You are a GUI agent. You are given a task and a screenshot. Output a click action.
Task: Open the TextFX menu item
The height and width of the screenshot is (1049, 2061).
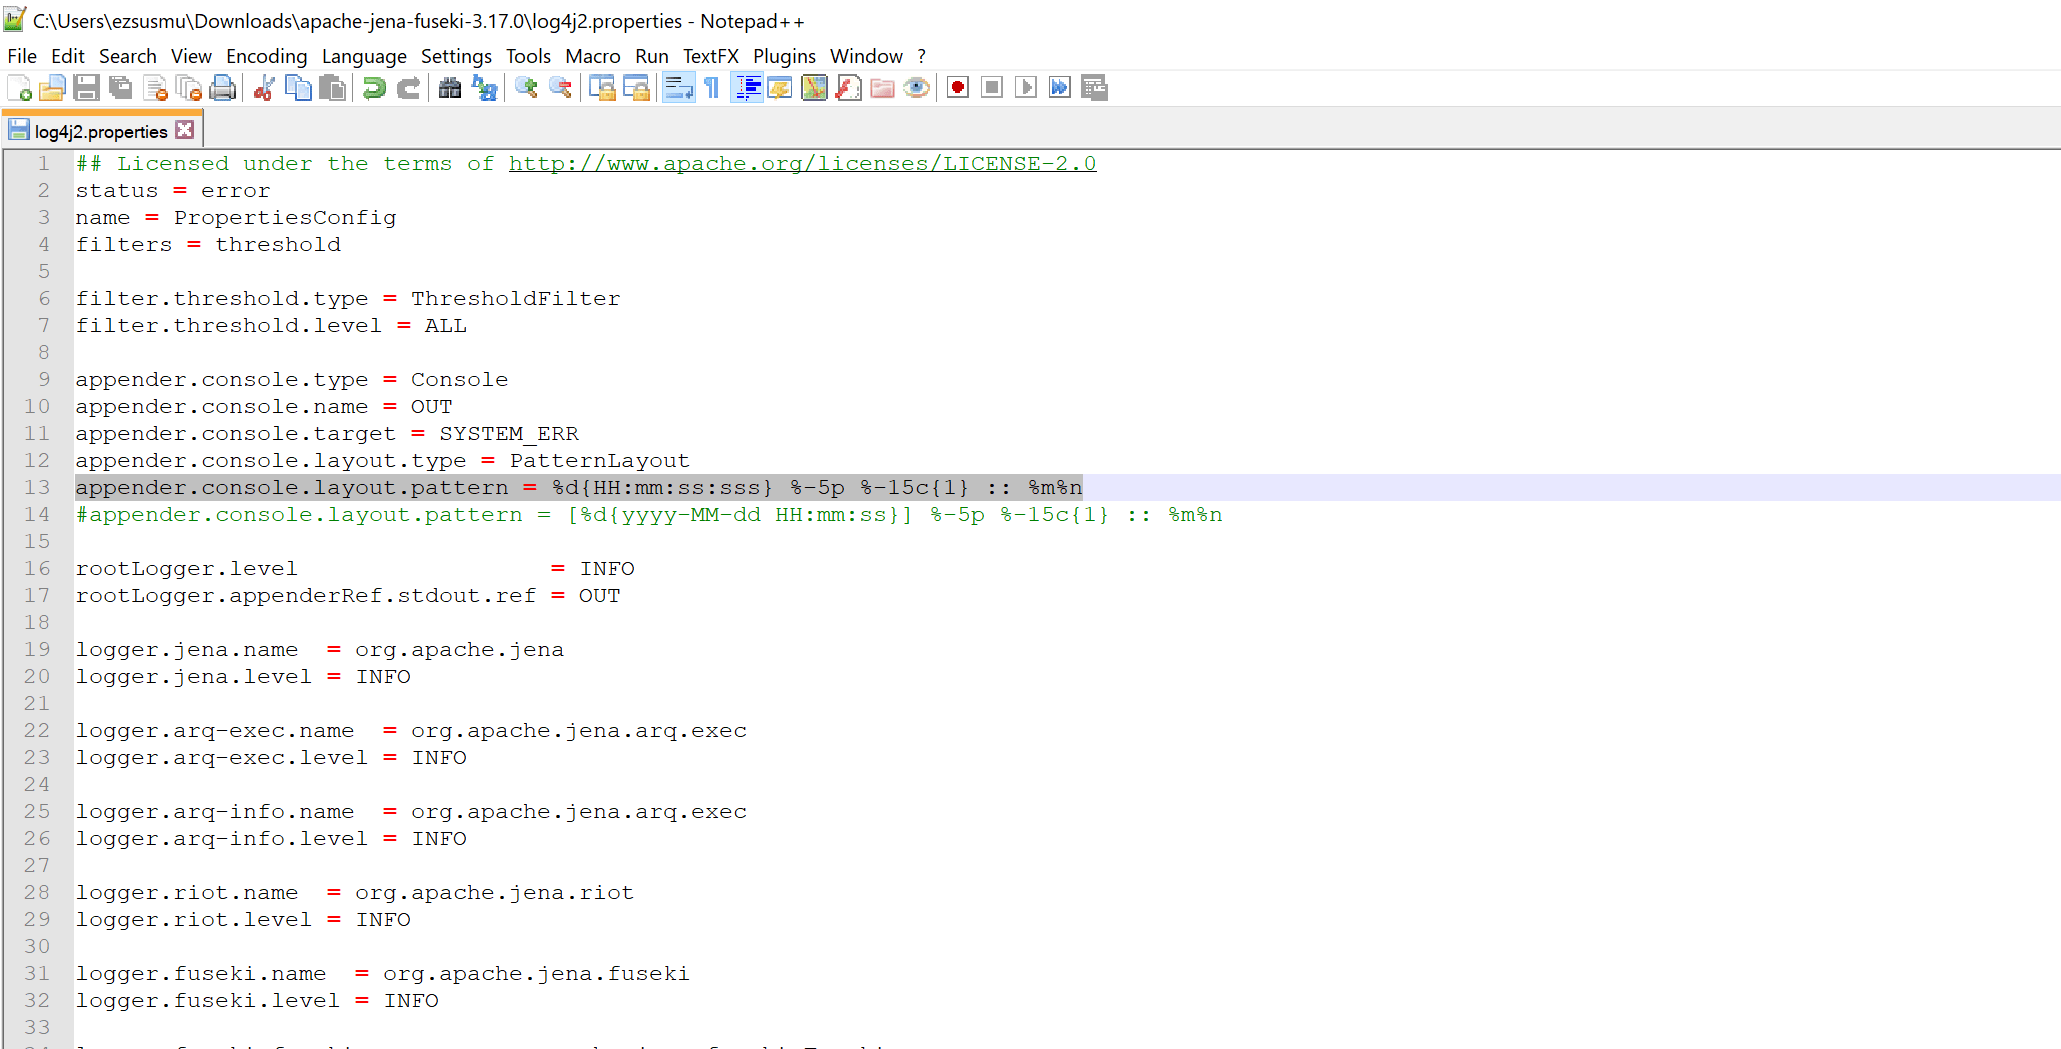(711, 56)
